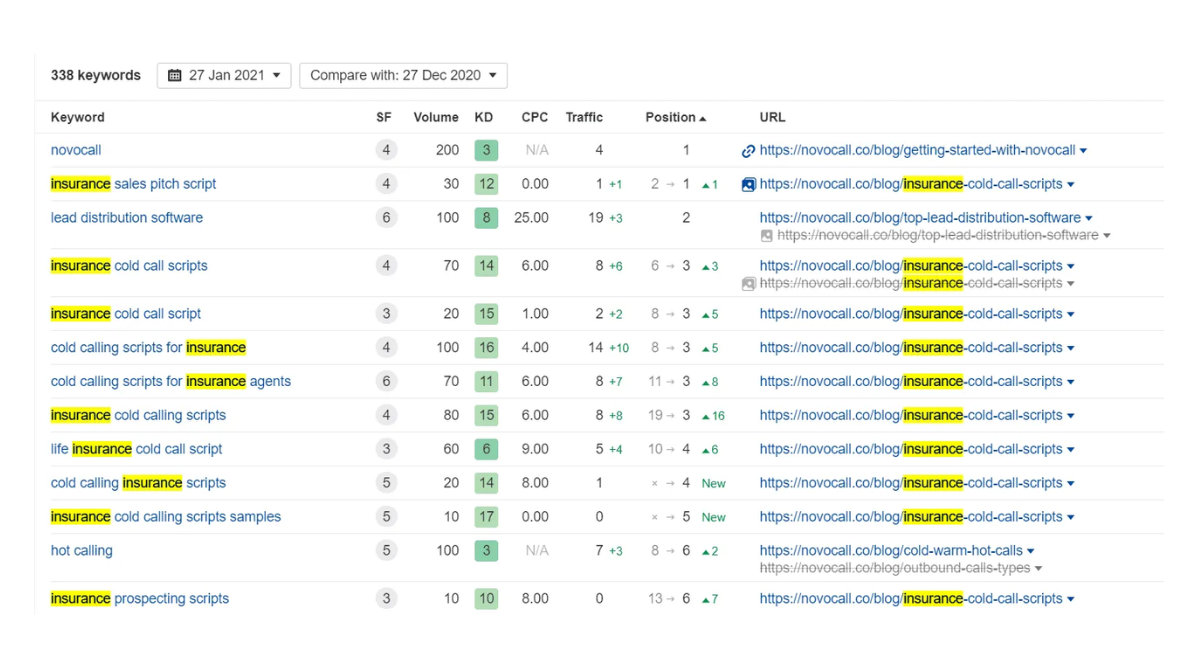Screen dimensions: 1199x669
Task: Sort by KD column header
Action: pyautogui.click(x=483, y=117)
